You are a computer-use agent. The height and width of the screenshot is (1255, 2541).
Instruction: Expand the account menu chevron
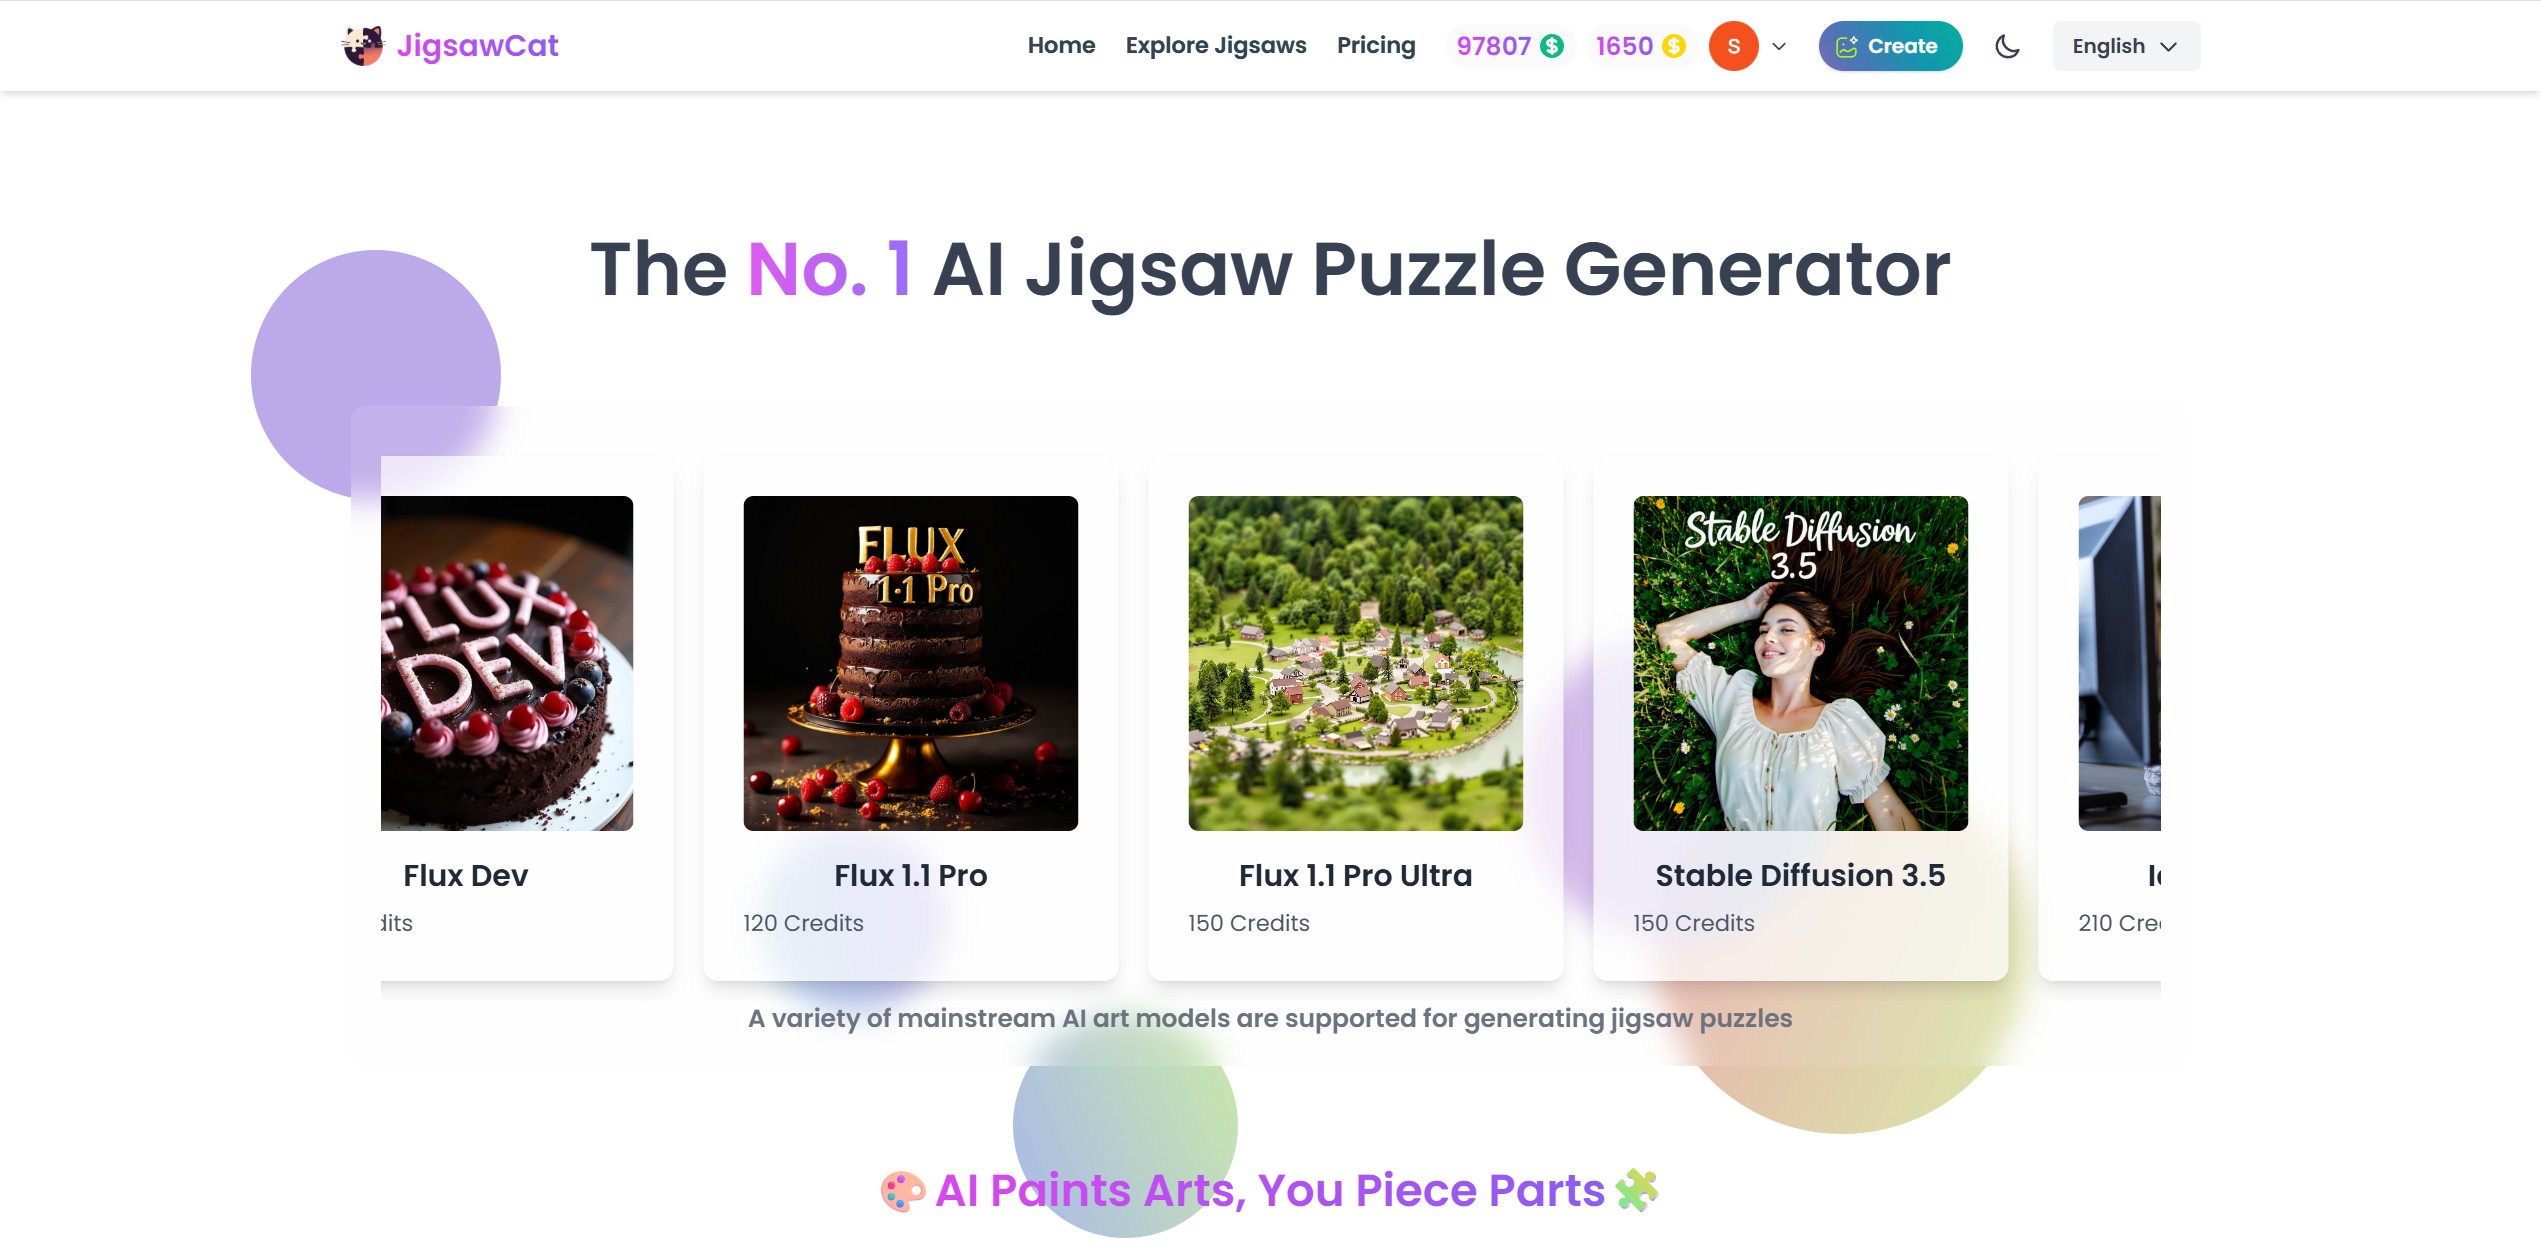tap(1779, 46)
